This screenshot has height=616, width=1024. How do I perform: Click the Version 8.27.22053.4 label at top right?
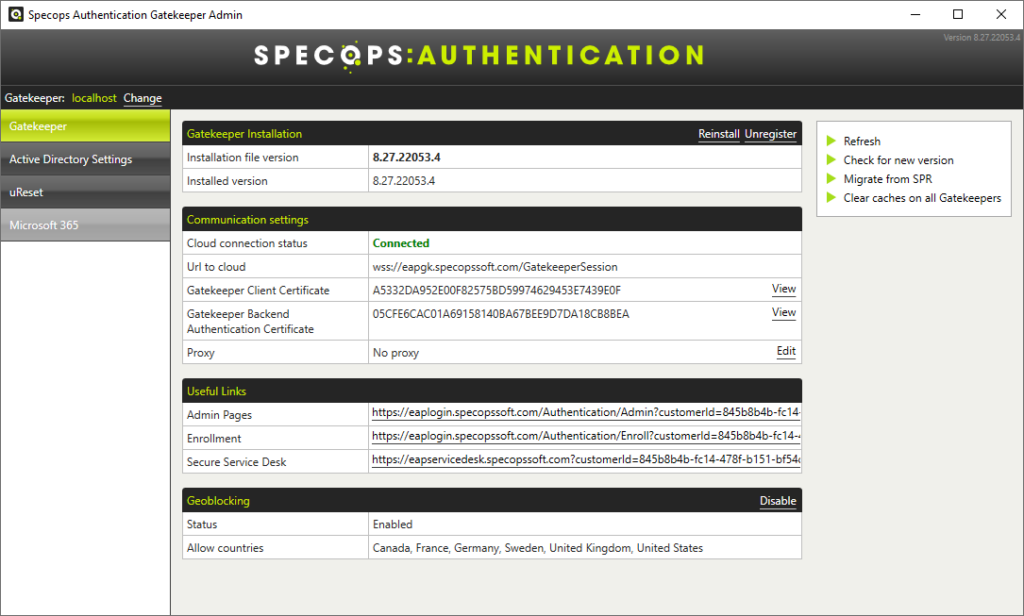982,37
